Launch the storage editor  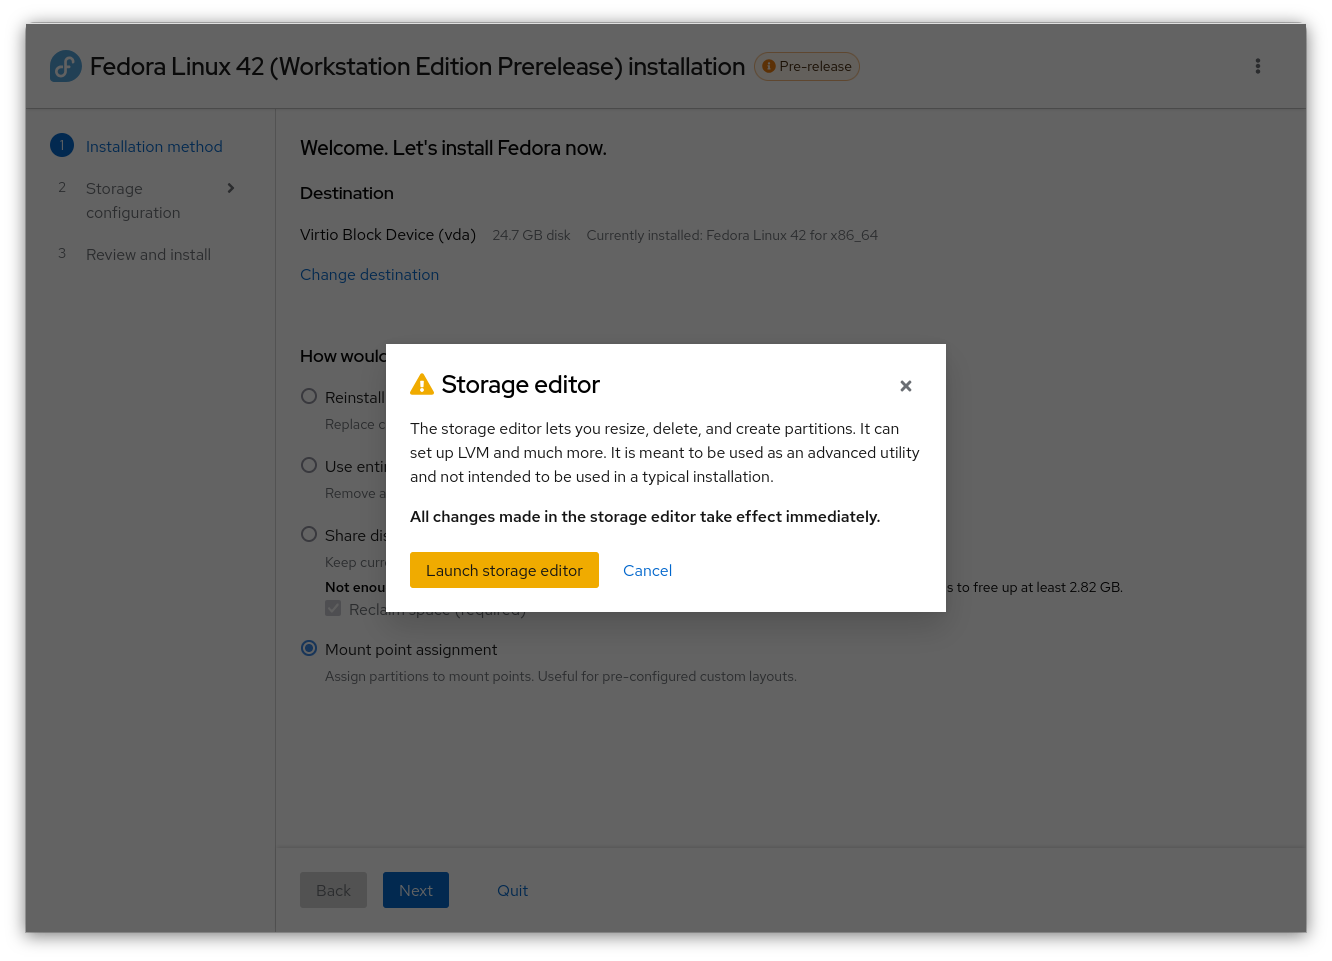pos(504,570)
